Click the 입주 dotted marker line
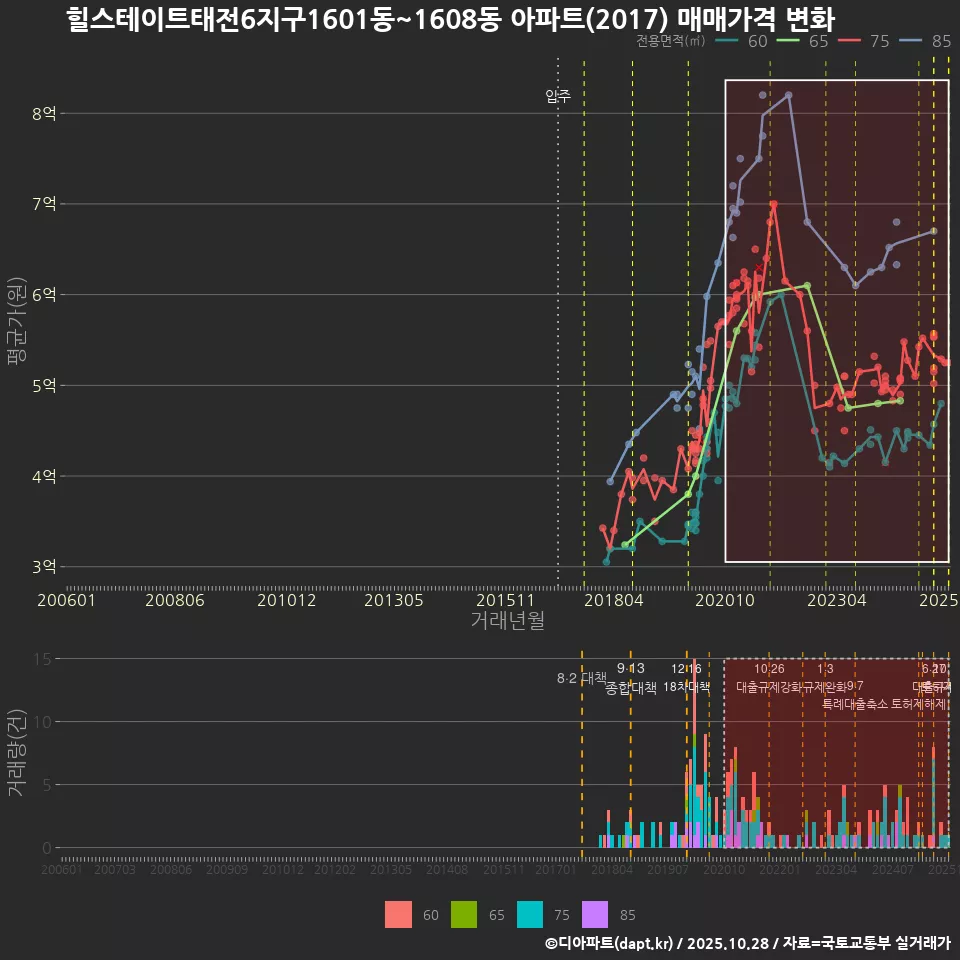This screenshot has width=960, height=960. click(x=558, y=330)
